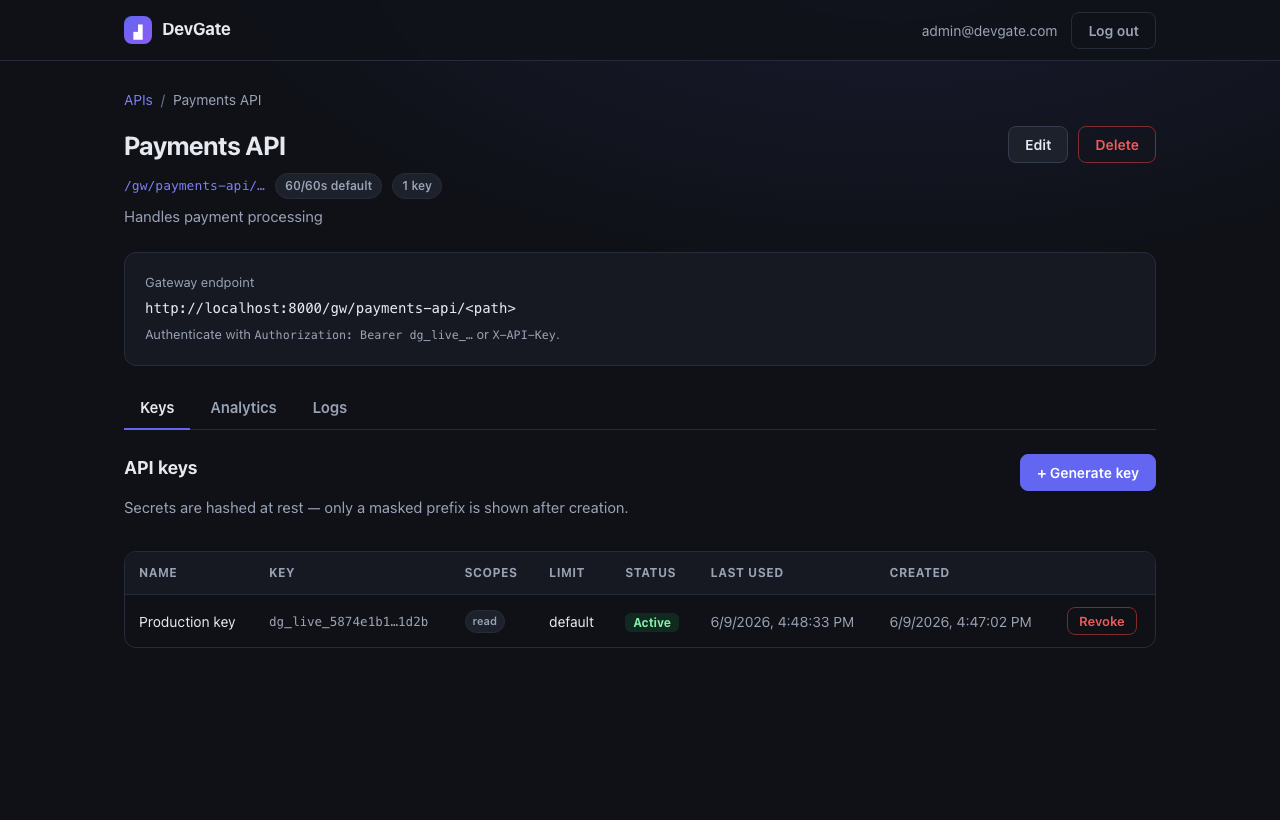Log out of the admin account
Viewport: 1280px width, 820px height.
(1113, 31)
